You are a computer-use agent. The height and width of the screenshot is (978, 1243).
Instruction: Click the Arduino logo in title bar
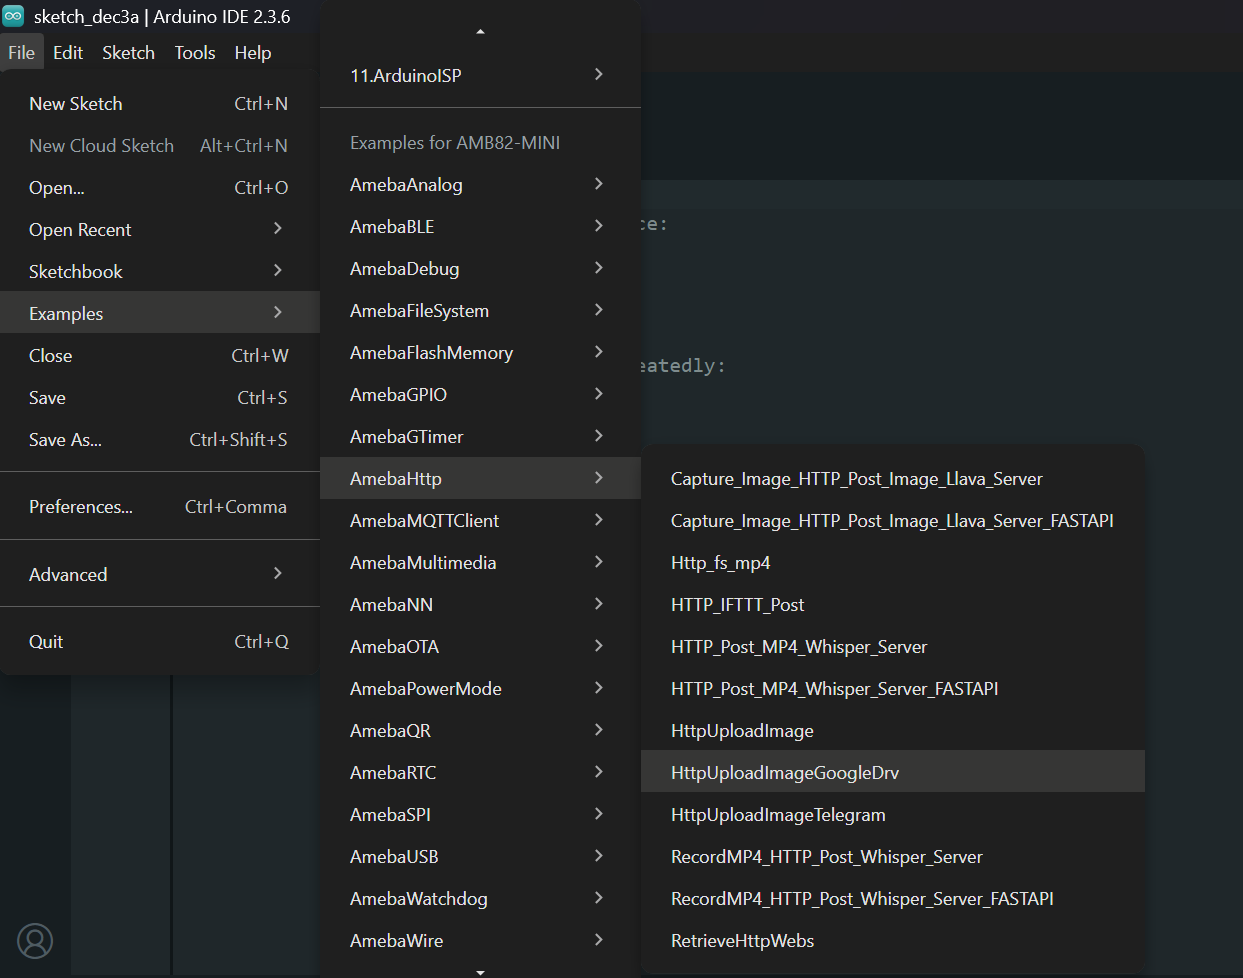tap(13, 16)
